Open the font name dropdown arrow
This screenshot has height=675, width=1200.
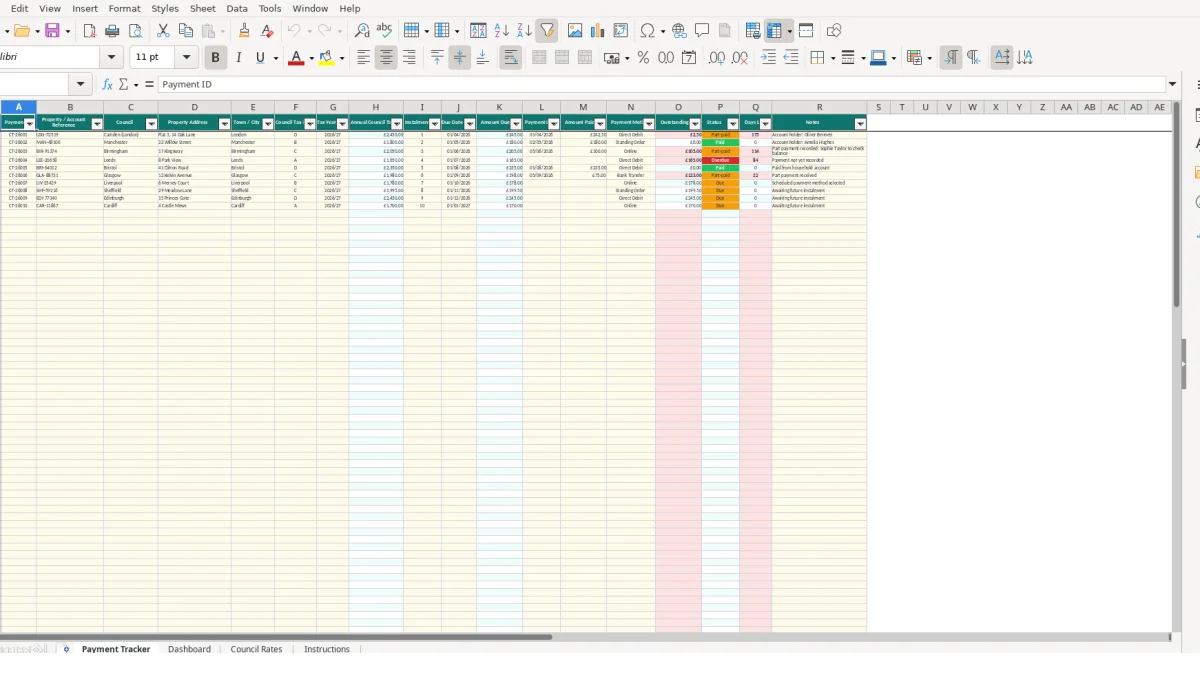(111, 58)
